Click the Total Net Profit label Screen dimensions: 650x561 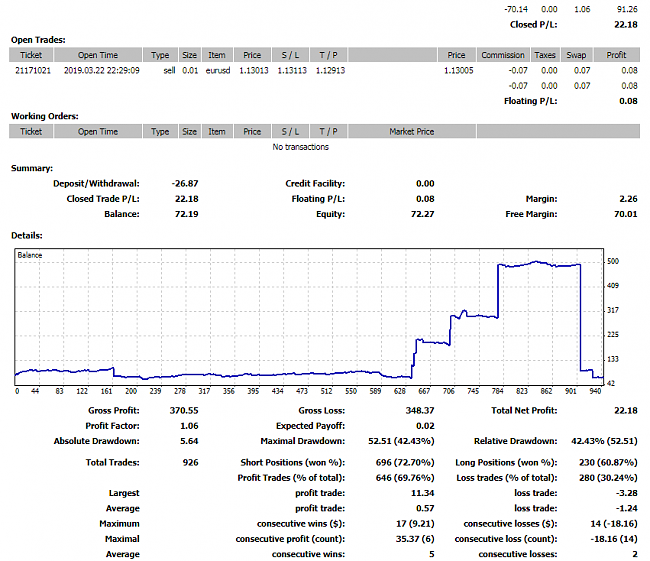coord(524,410)
